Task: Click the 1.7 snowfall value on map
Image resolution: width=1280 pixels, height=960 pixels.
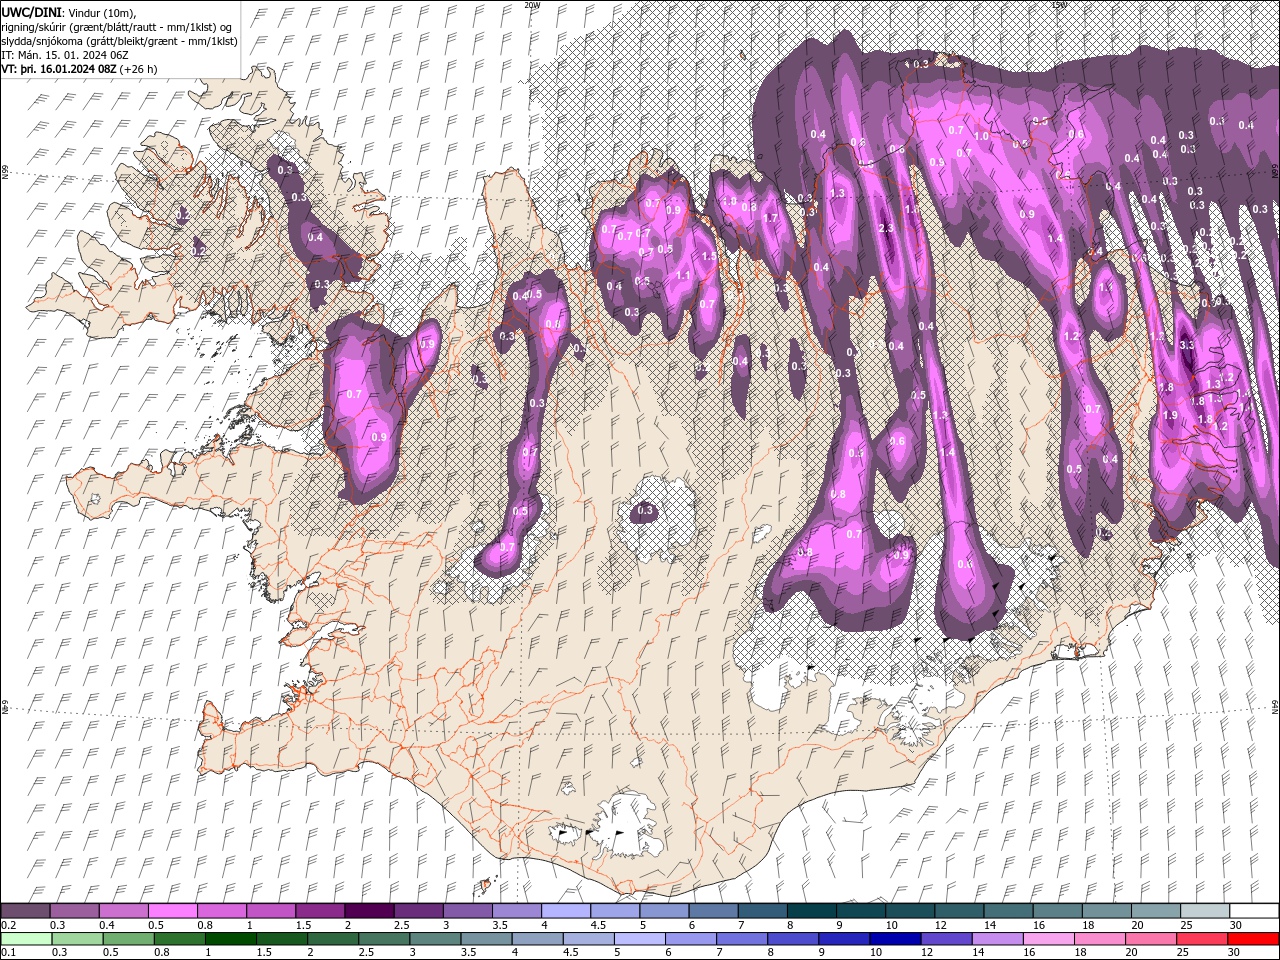Action: [x=770, y=218]
